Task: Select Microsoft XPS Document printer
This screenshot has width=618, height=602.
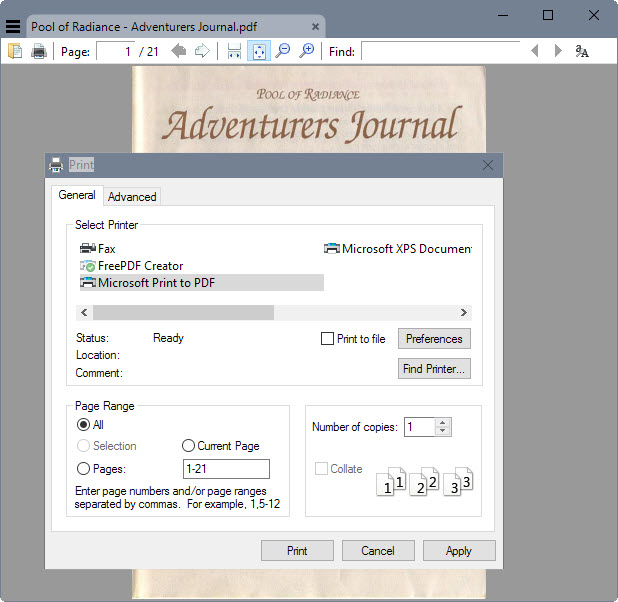Action: [398, 249]
